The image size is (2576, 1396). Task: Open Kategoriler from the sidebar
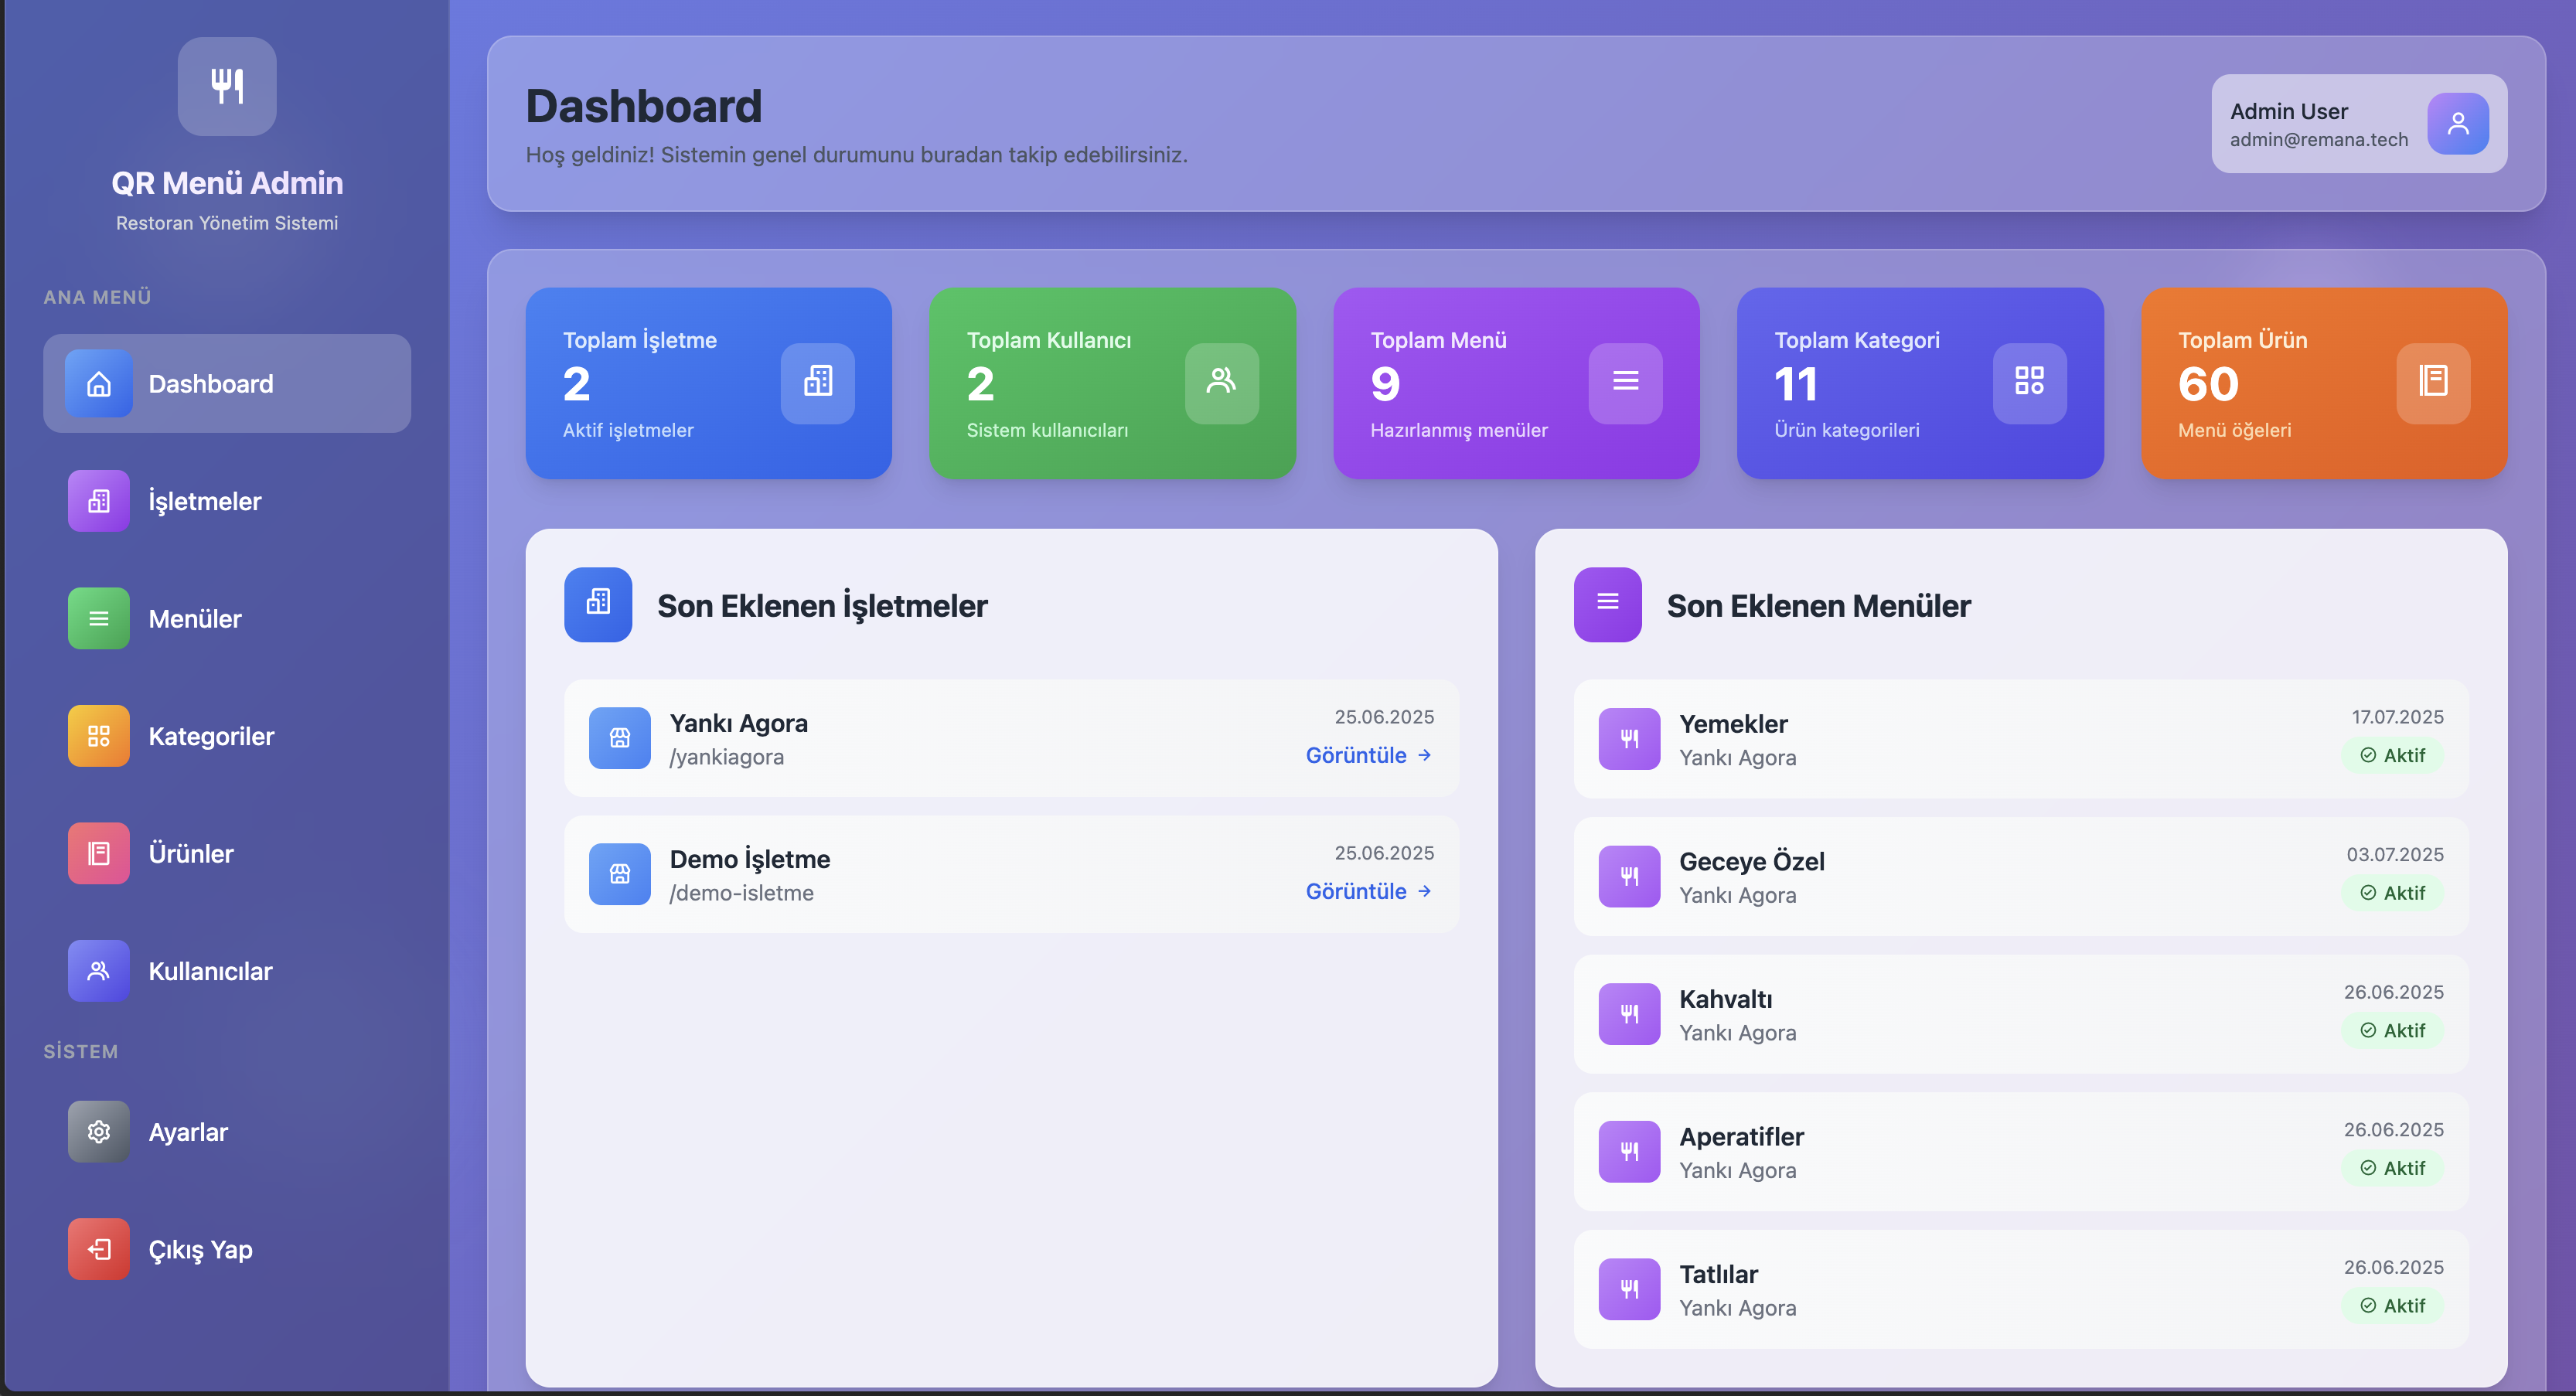210,736
